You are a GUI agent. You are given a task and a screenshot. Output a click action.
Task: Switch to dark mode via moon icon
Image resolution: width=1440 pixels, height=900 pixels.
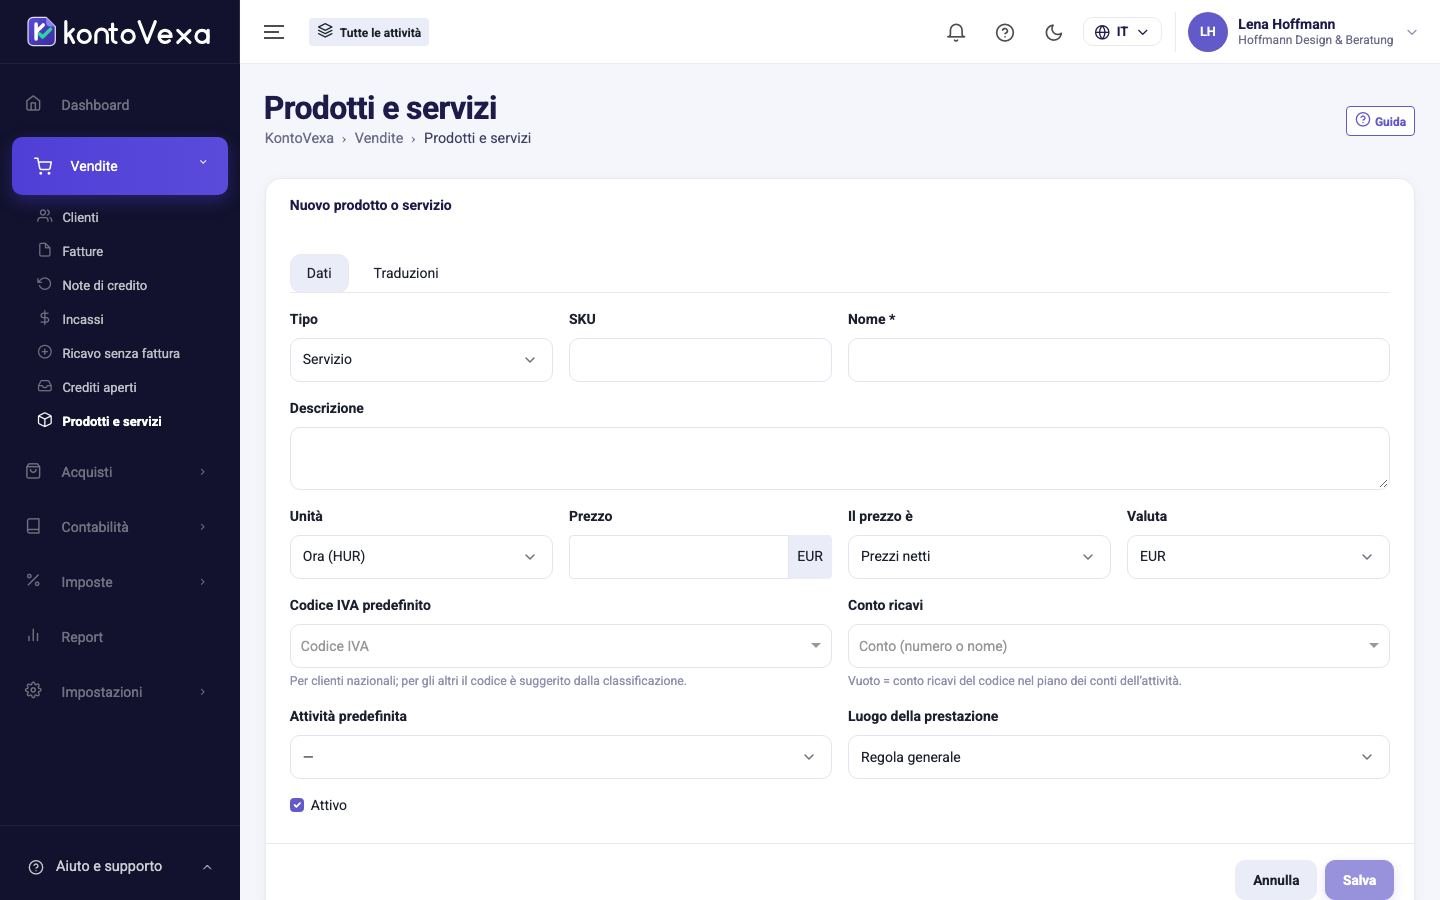[x=1053, y=32]
